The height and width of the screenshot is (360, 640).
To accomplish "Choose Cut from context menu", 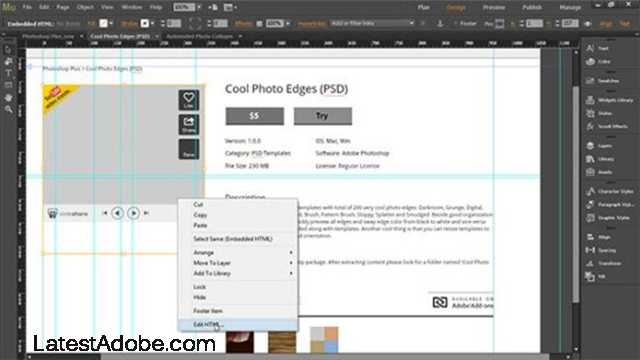I will 238,204.
